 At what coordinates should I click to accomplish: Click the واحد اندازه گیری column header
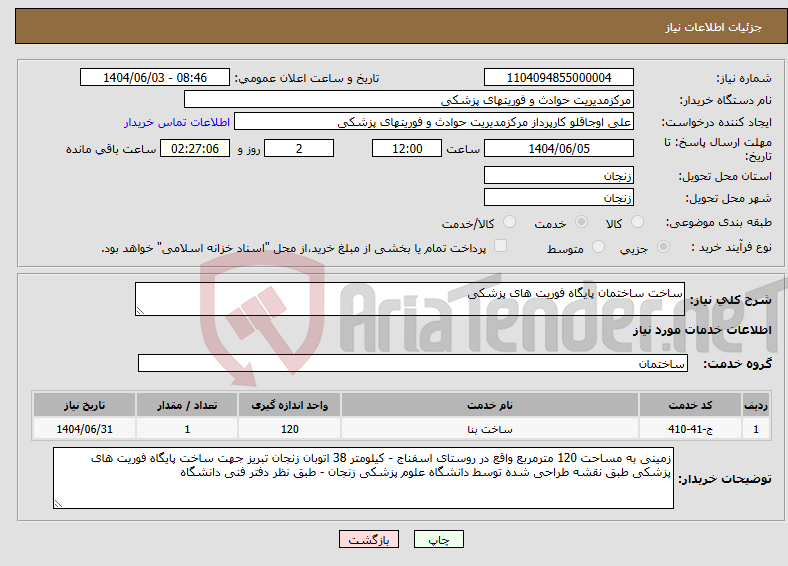coord(289,405)
